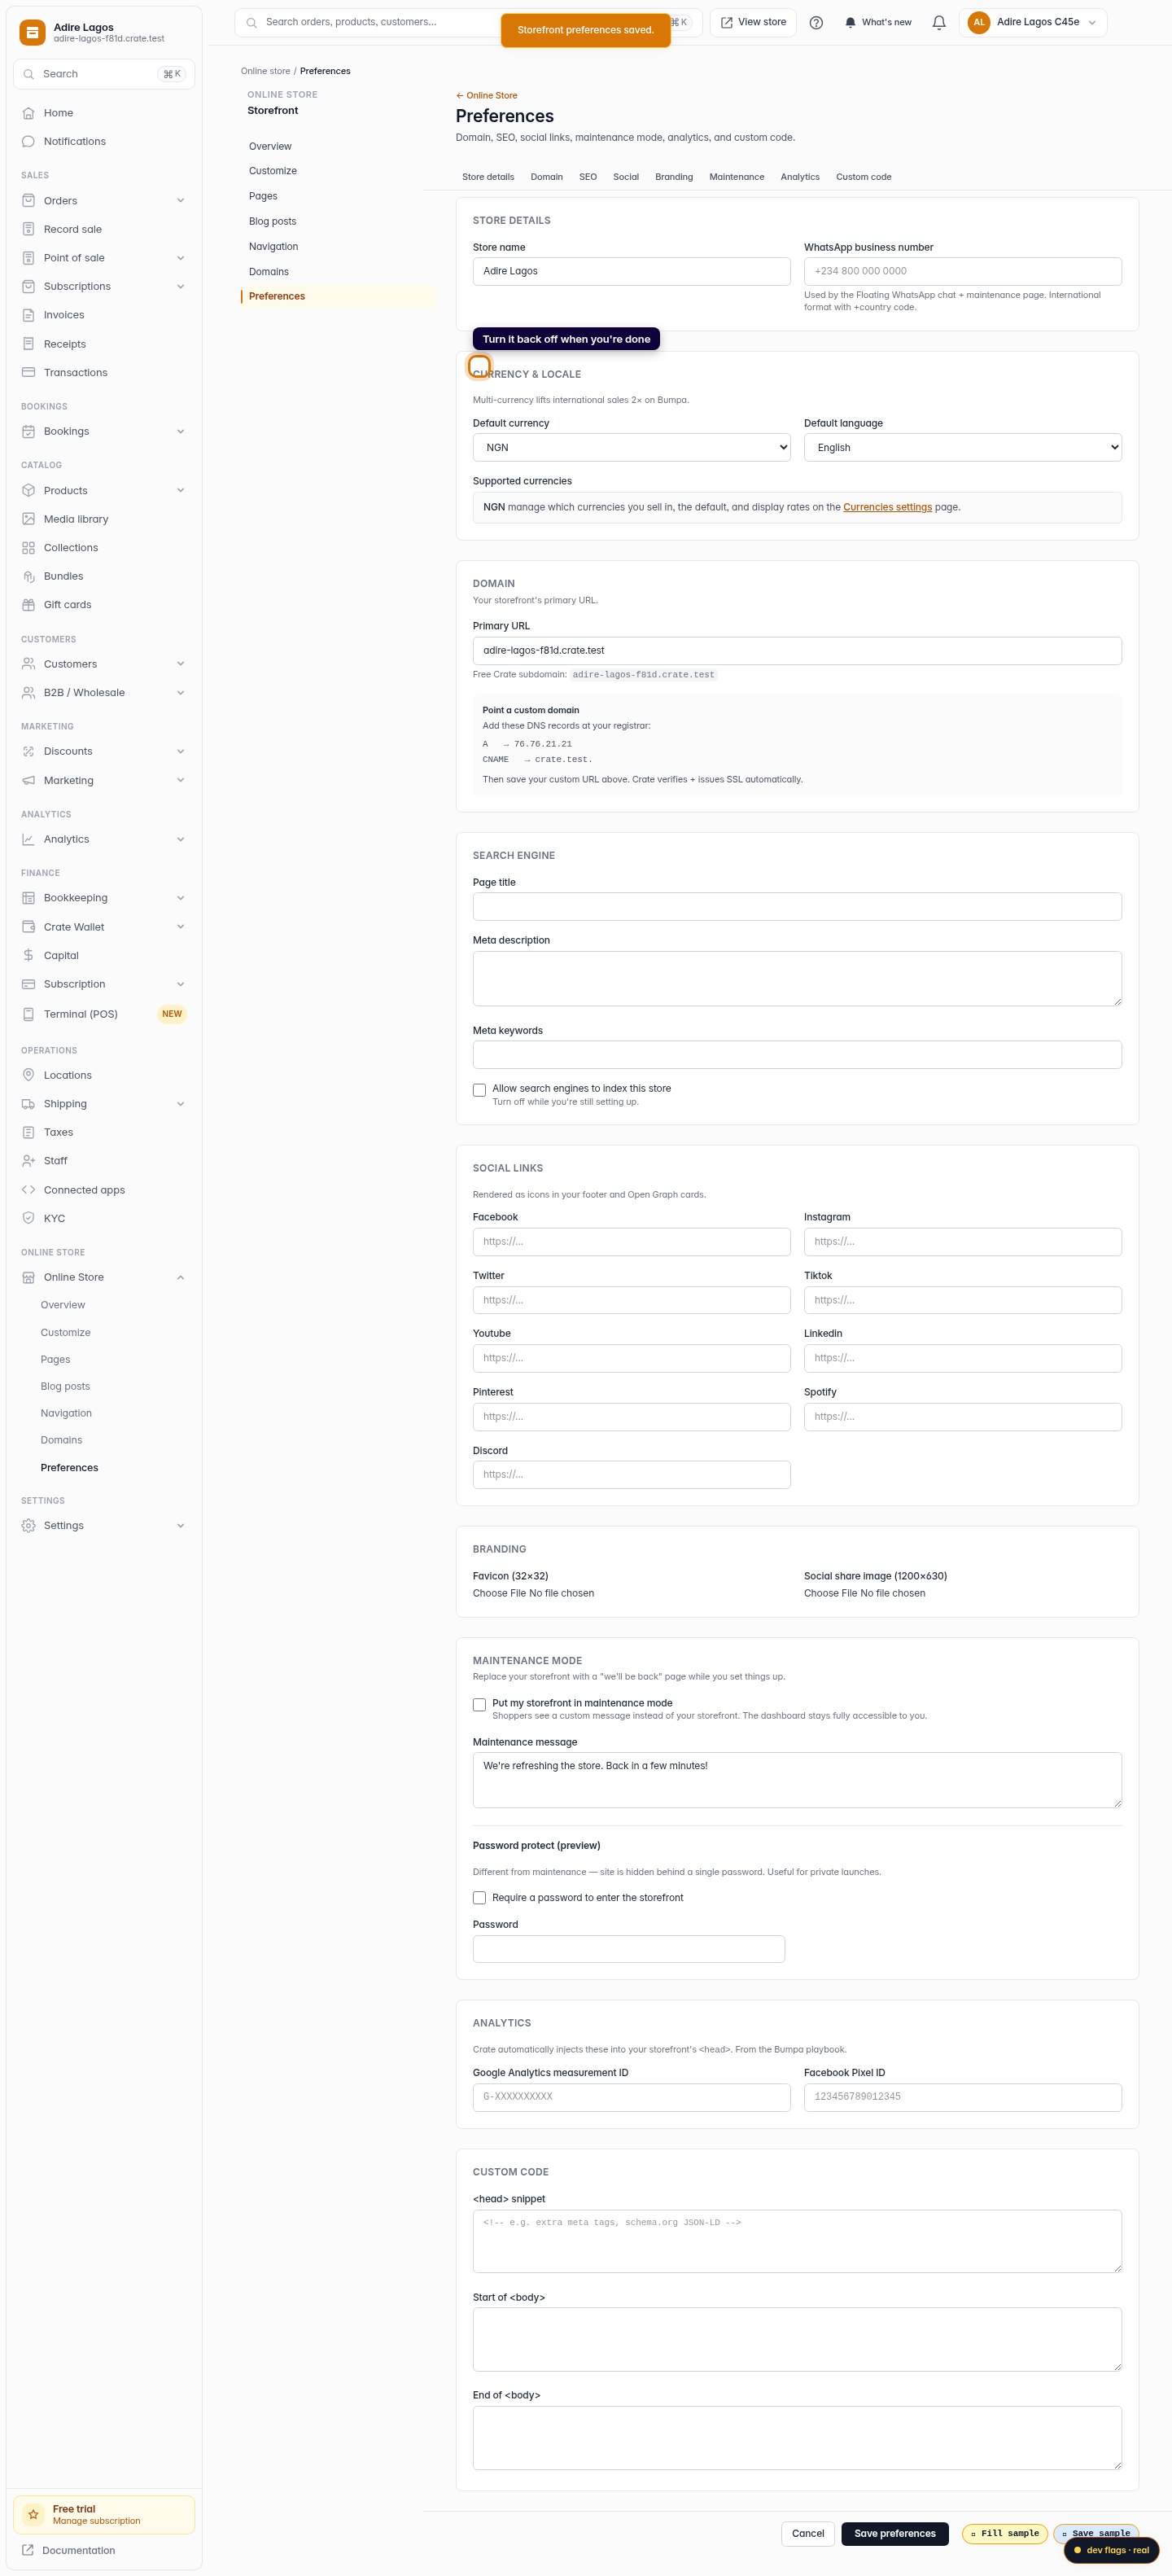Expand the Point of sale chevron
The height and width of the screenshot is (2576, 1172).
coord(181,258)
